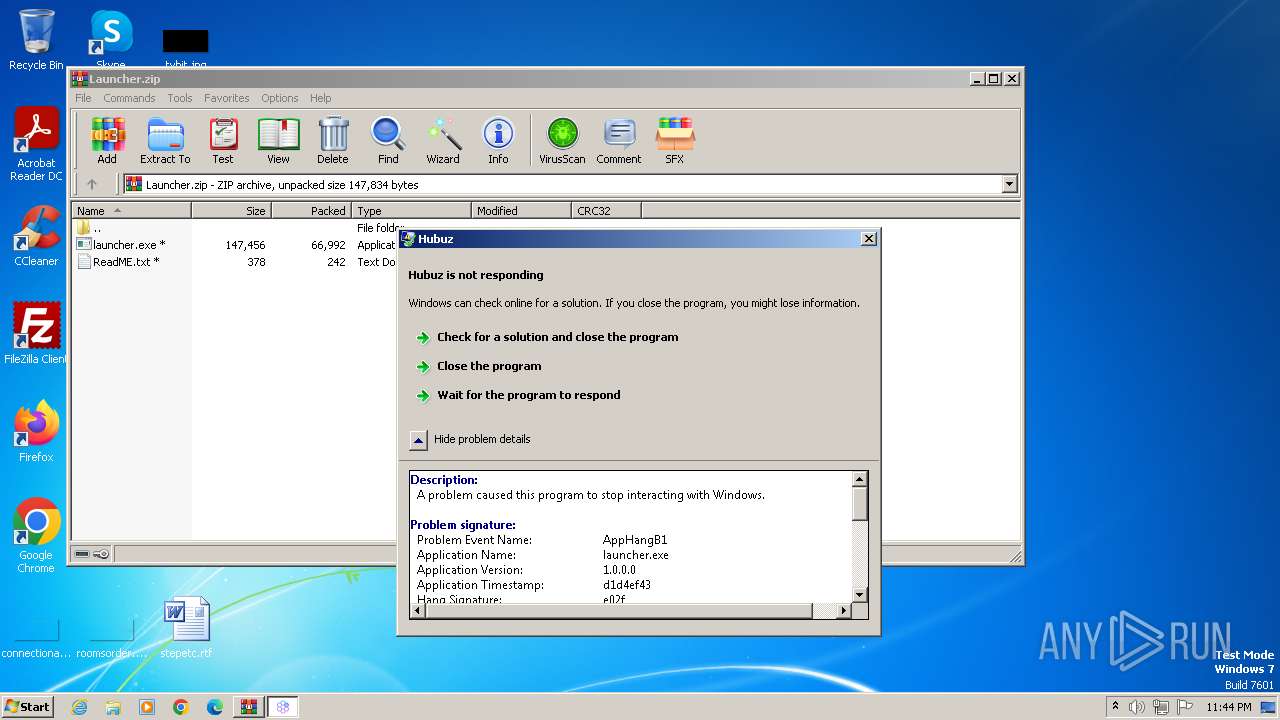This screenshot has height=720, width=1280.
Task: Open CCleaner desktop shortcut
Action: coord(36,236)
